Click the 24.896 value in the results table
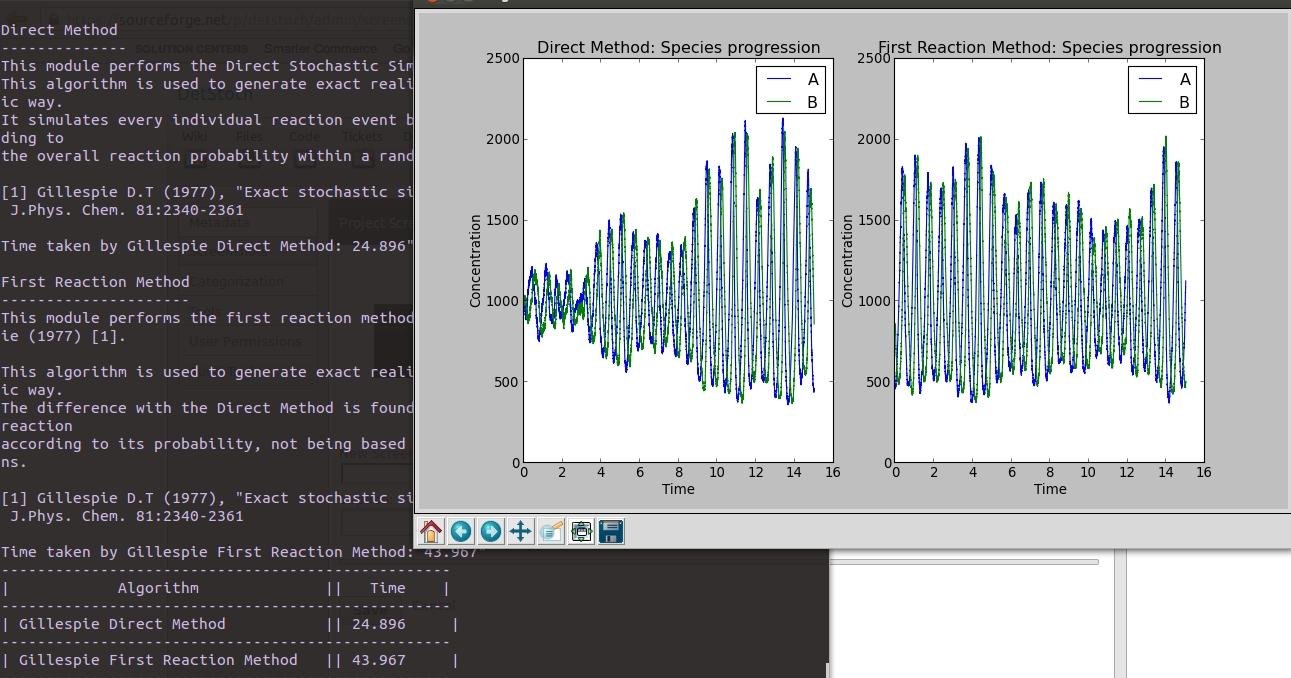This screenshot has width=1291, height=678. tap(378, 624)
